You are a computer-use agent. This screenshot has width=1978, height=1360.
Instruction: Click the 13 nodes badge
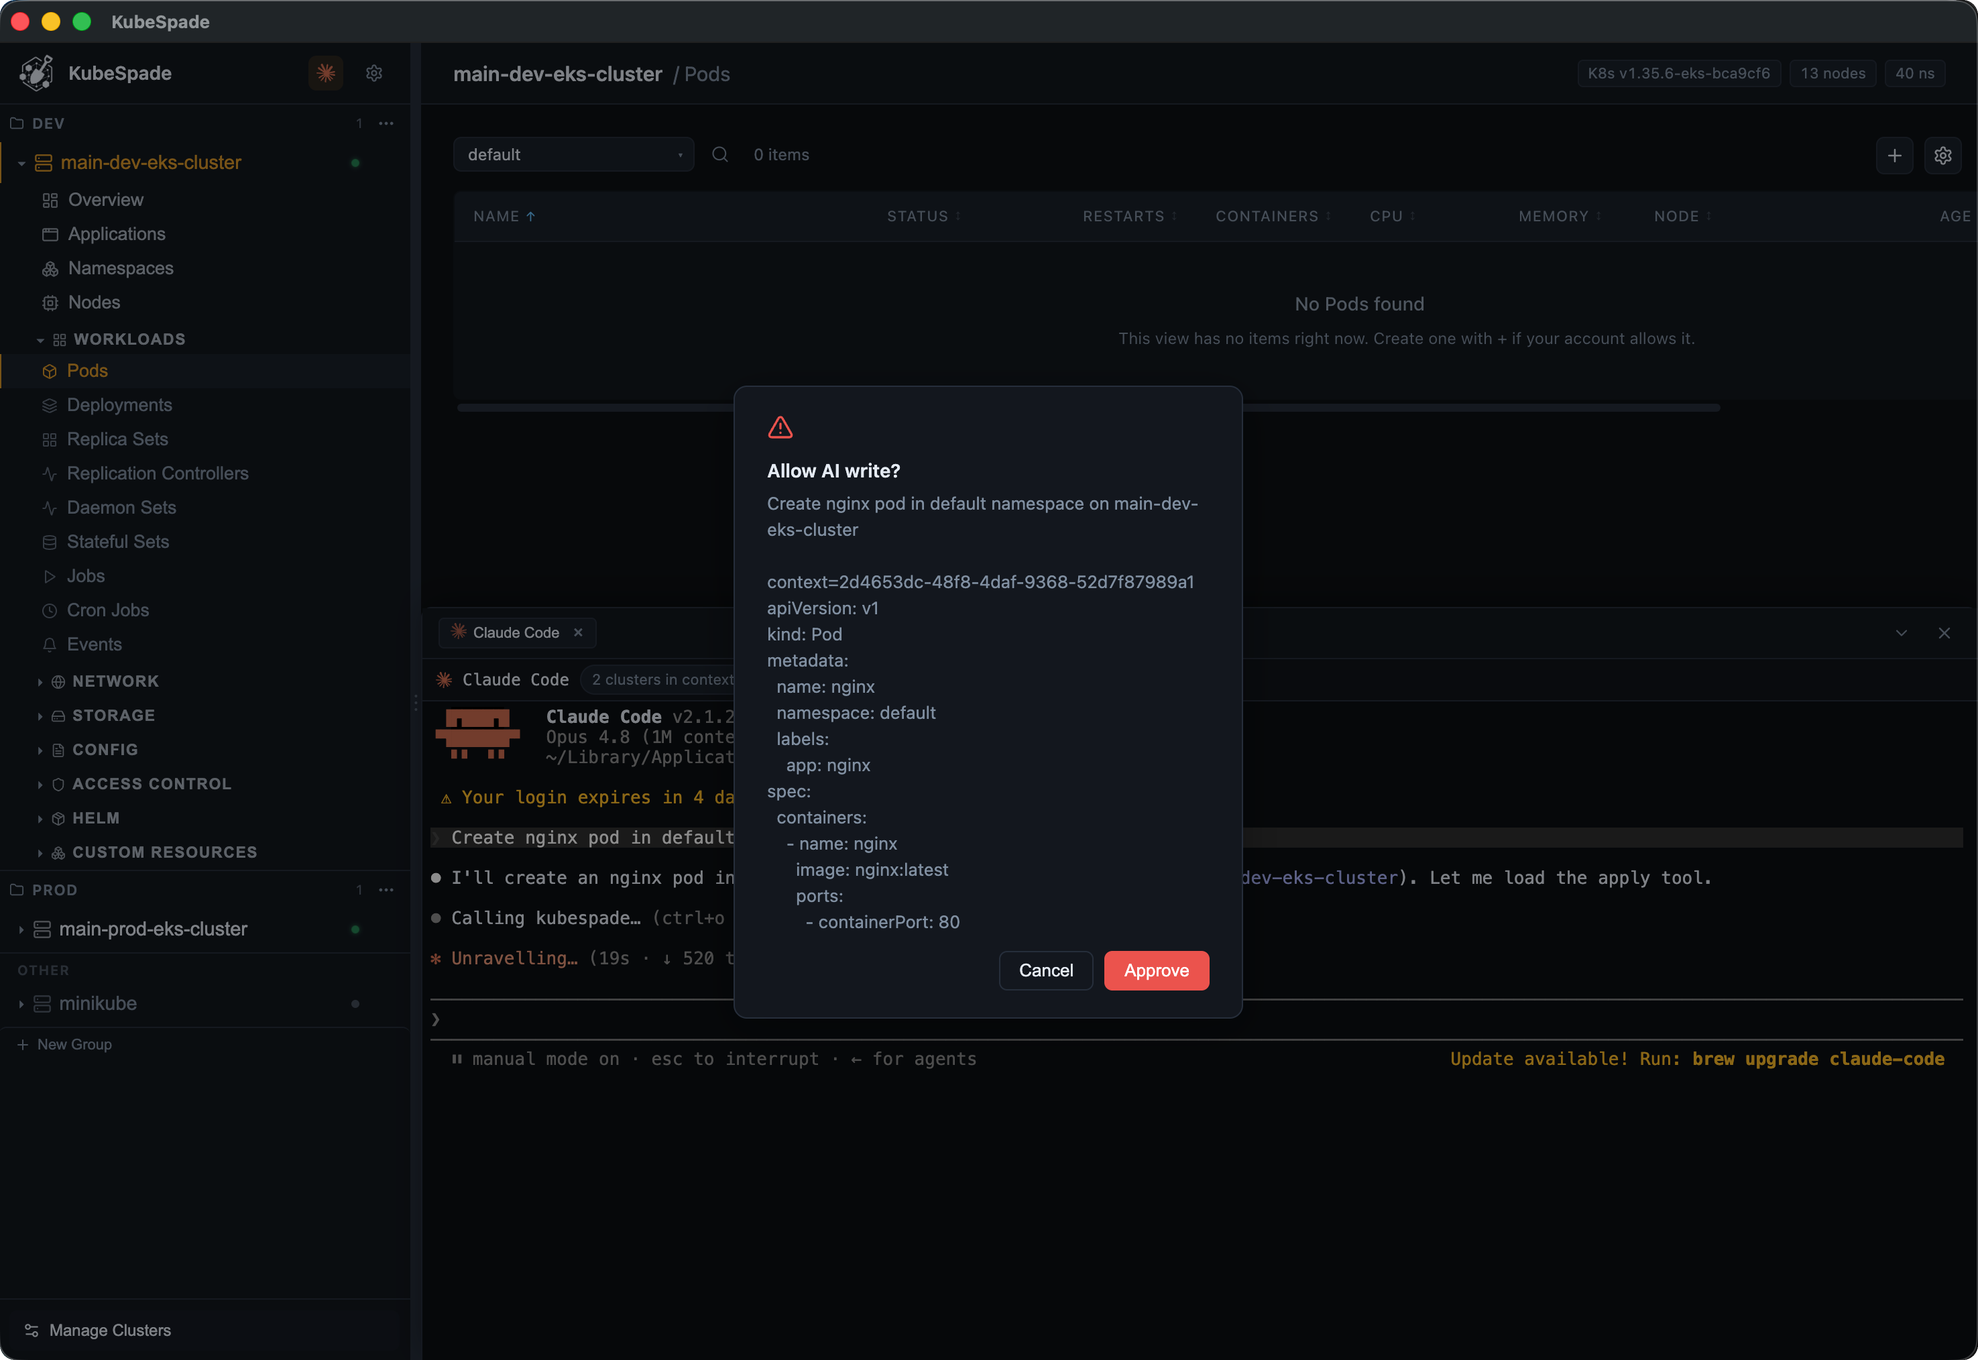coord(1832,73)
